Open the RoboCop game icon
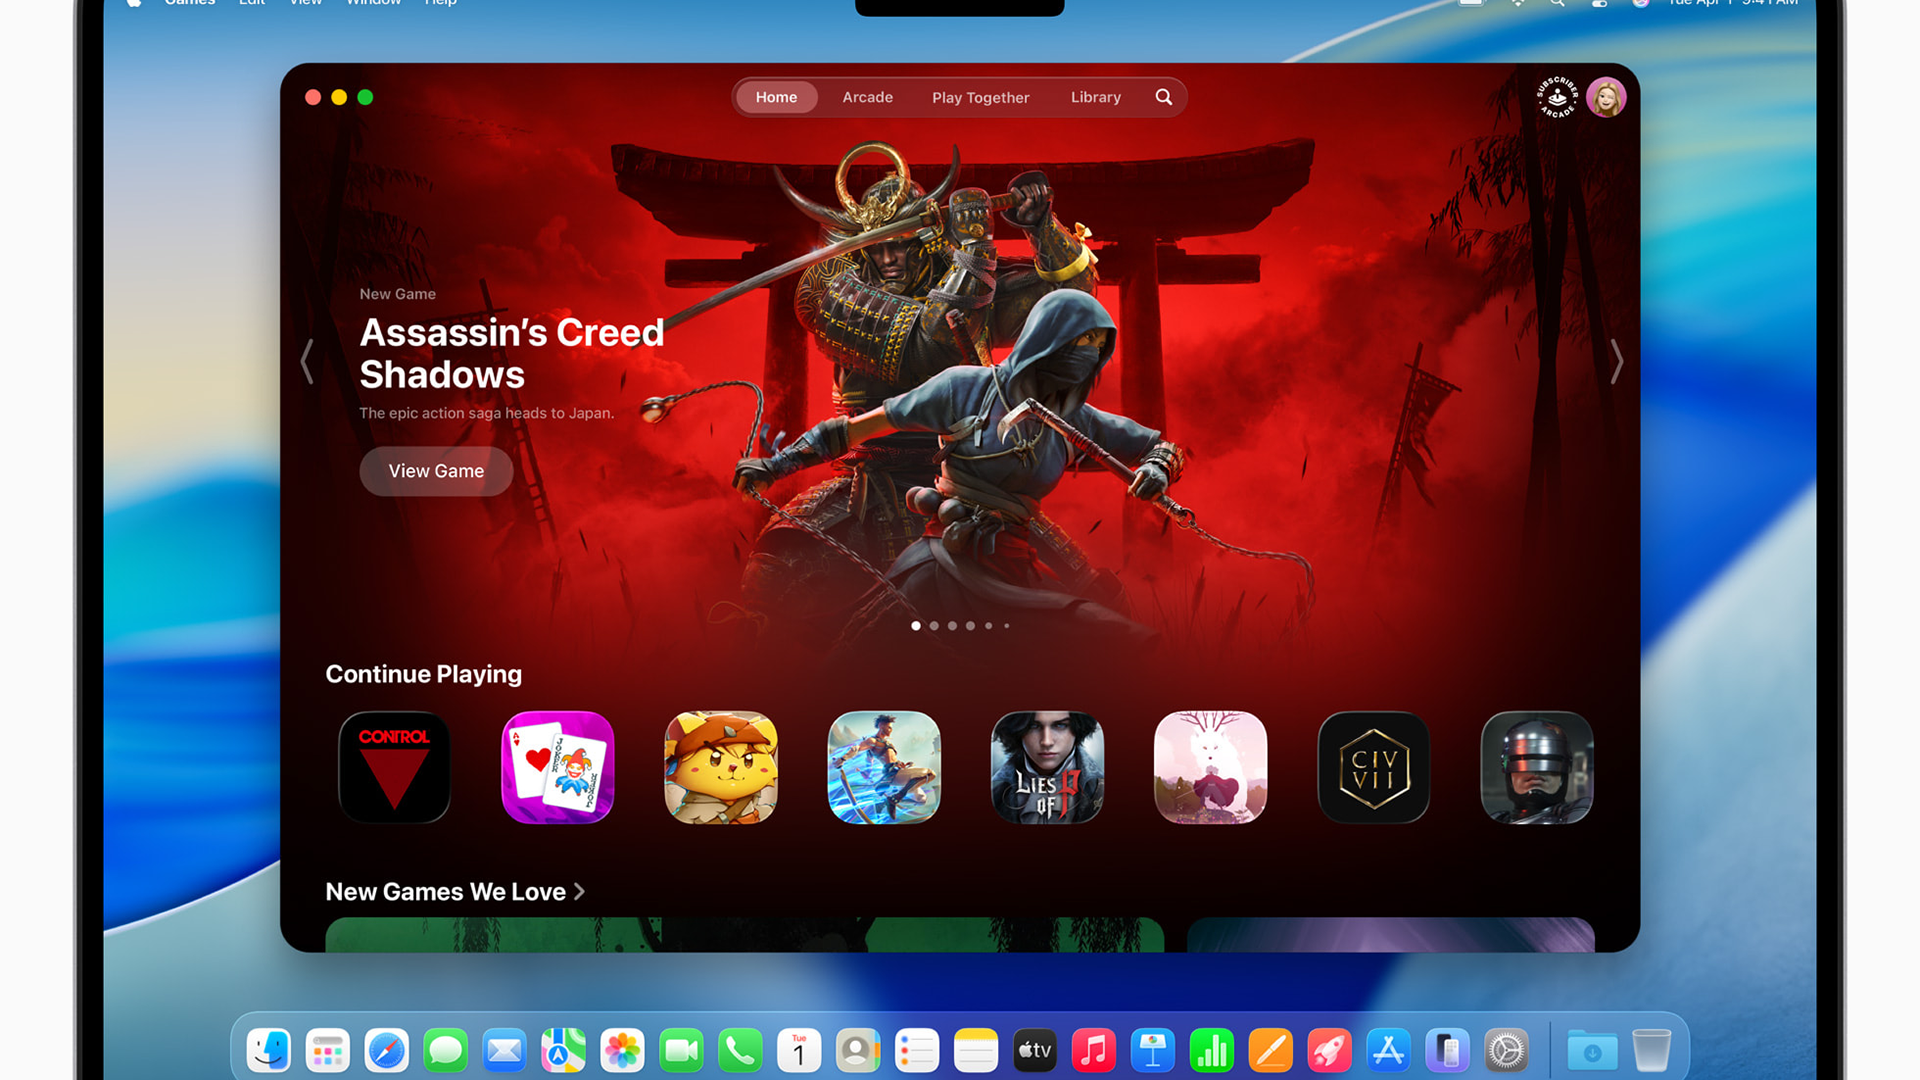This screenshot has height=1080, width=1920. point(1537,767)
